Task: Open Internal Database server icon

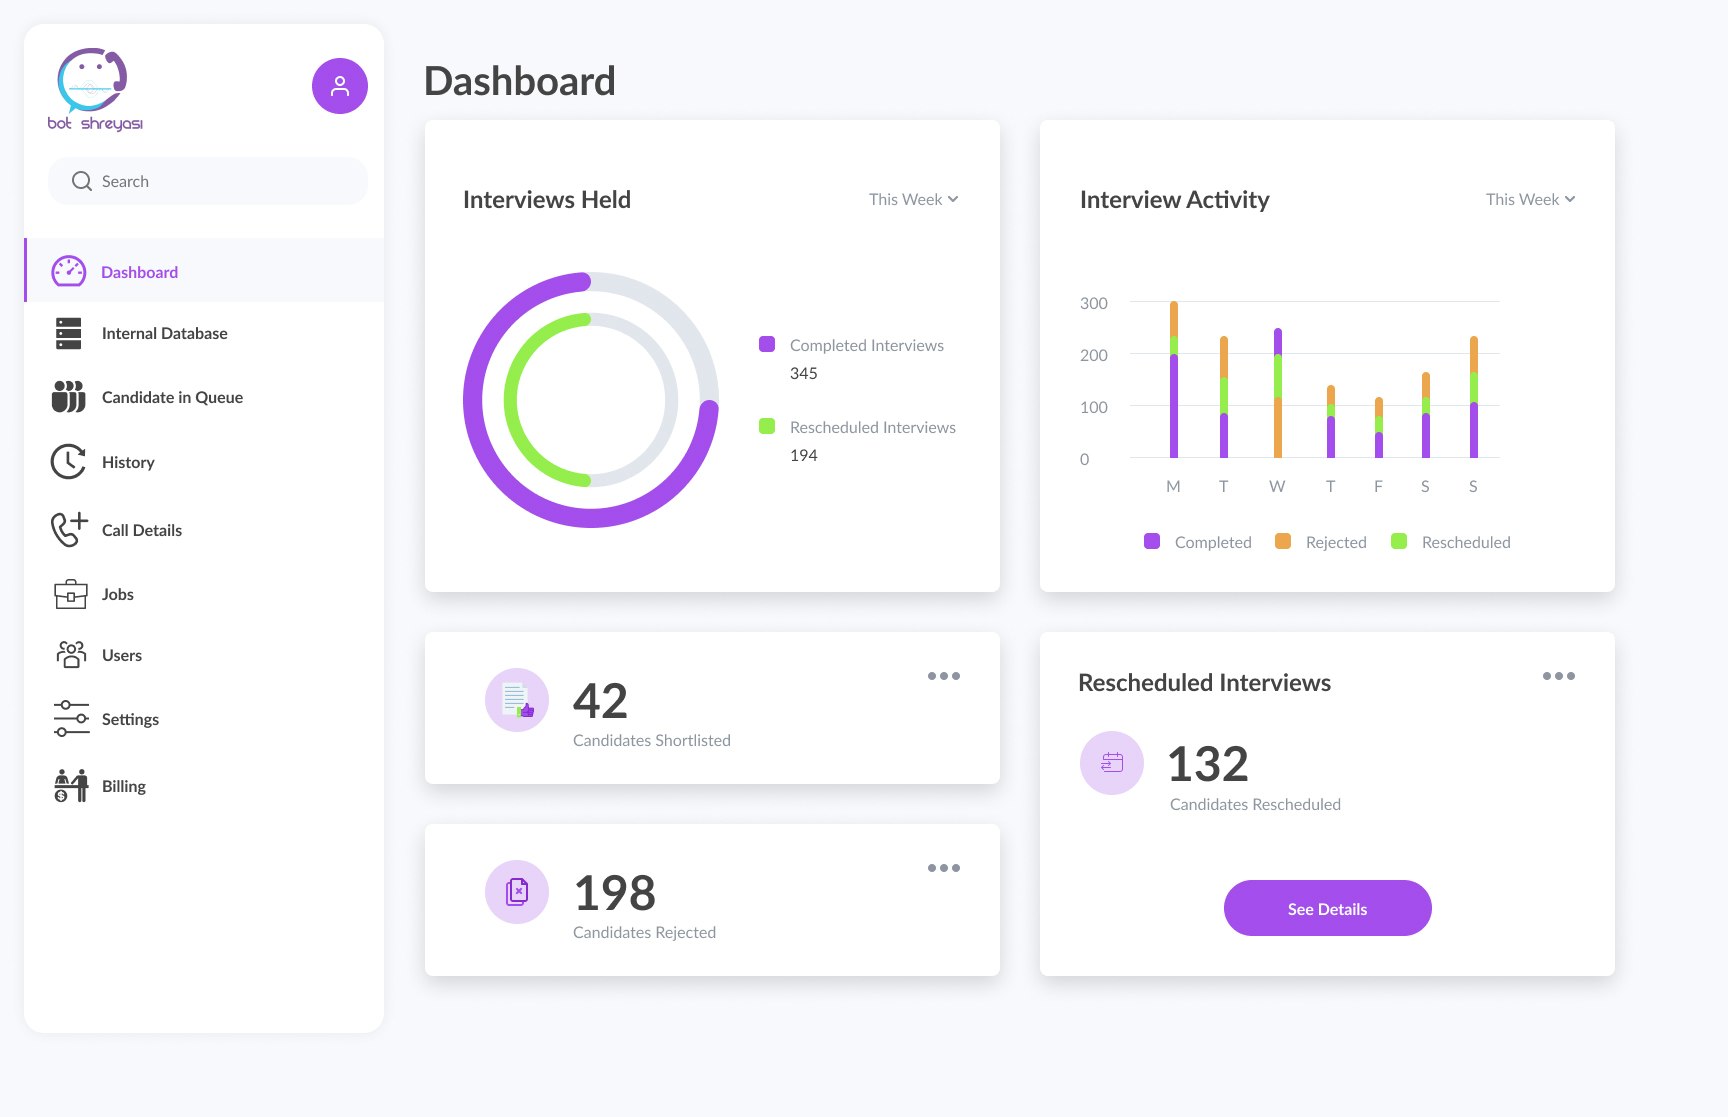Action: pos(69,333)
